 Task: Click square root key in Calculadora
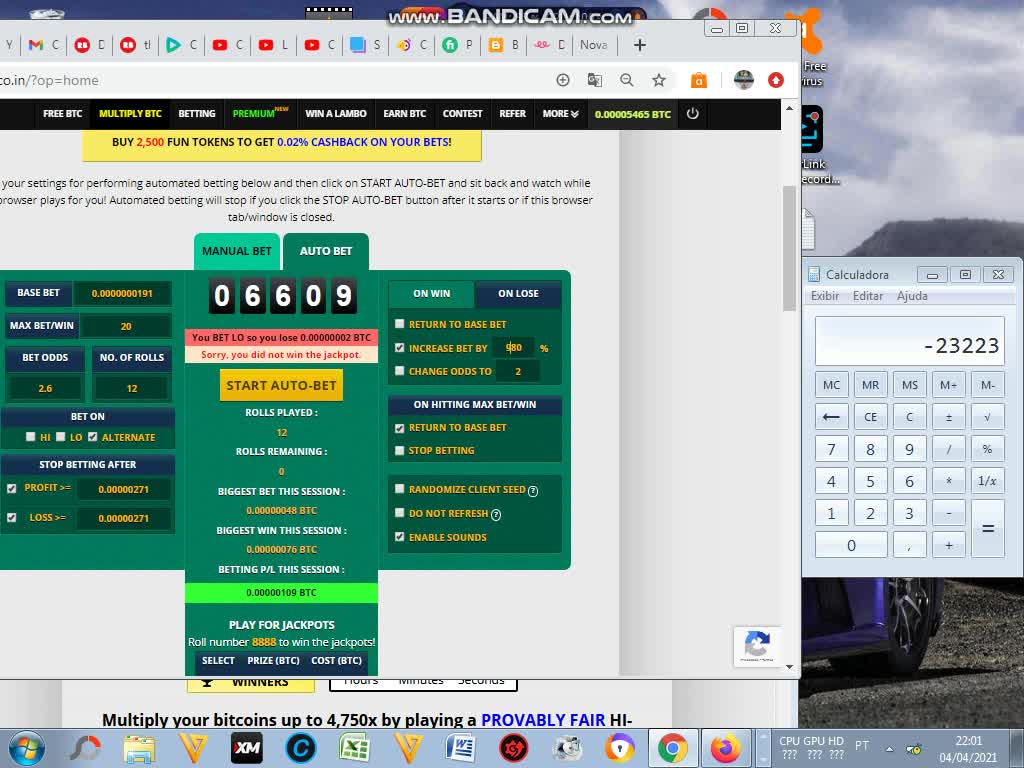(x=987, y=417)
